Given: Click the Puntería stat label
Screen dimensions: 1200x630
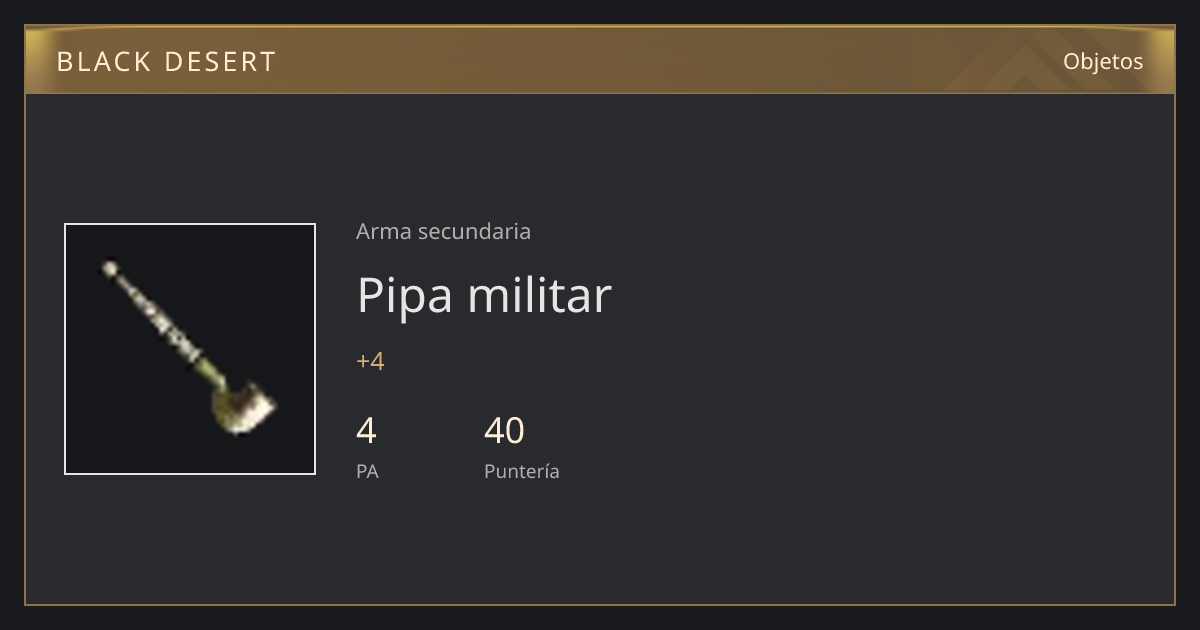Looking at the screenshot, I should click(522, 472).
